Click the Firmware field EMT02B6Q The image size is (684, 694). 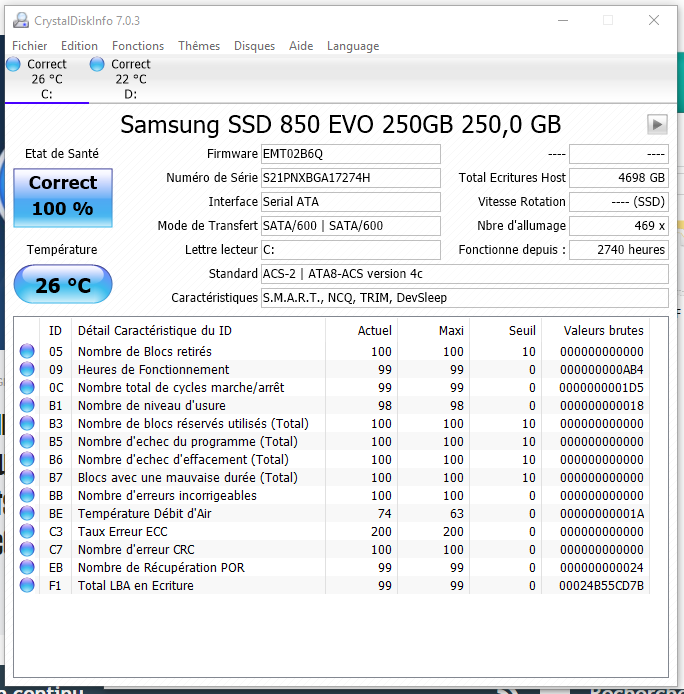351,154
